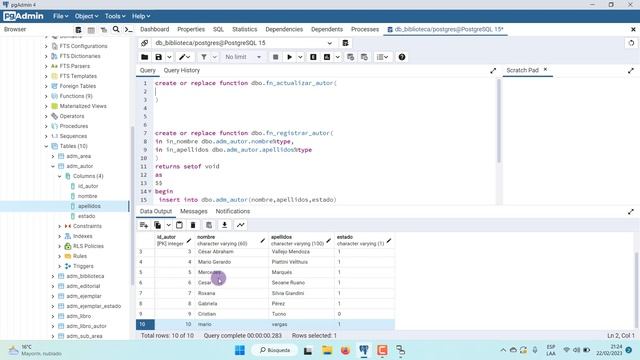Edit the nombre column header pencil
This screenshot has width=640, height=360.
pos(262,241)
